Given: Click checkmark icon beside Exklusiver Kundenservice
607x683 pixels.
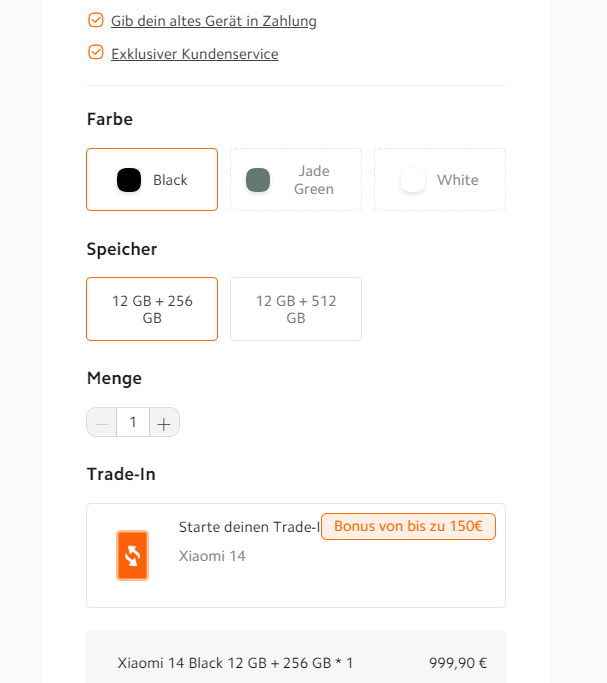Looking at the screenshot, I should coord(96,53).
